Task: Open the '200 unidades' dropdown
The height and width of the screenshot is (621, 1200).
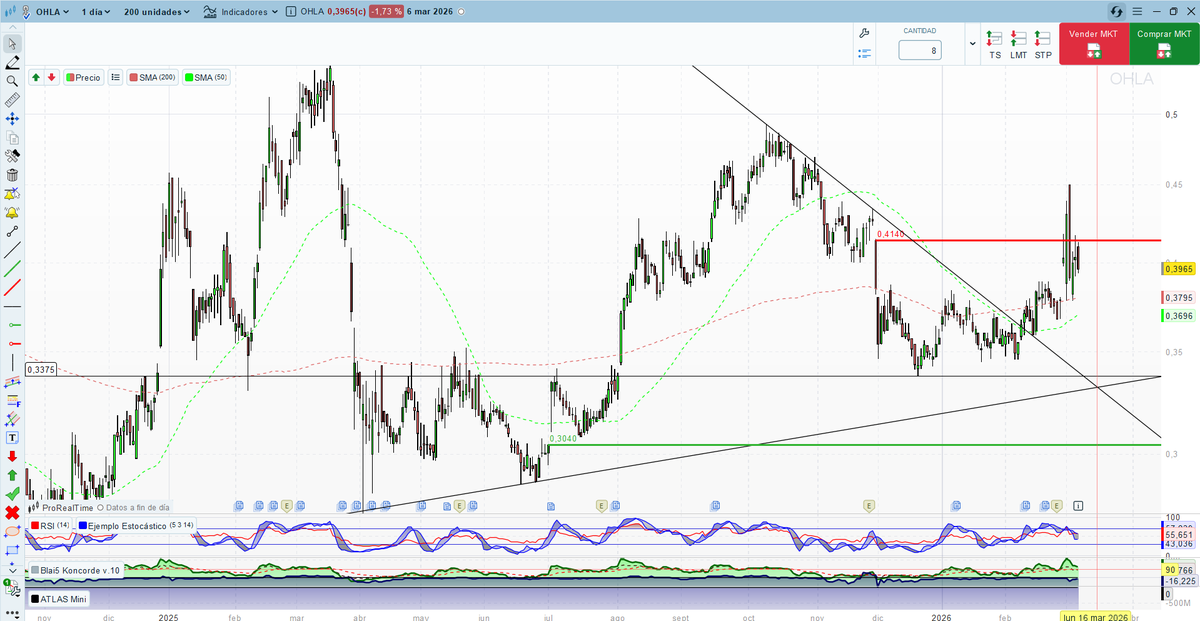Action: (158, 12)
